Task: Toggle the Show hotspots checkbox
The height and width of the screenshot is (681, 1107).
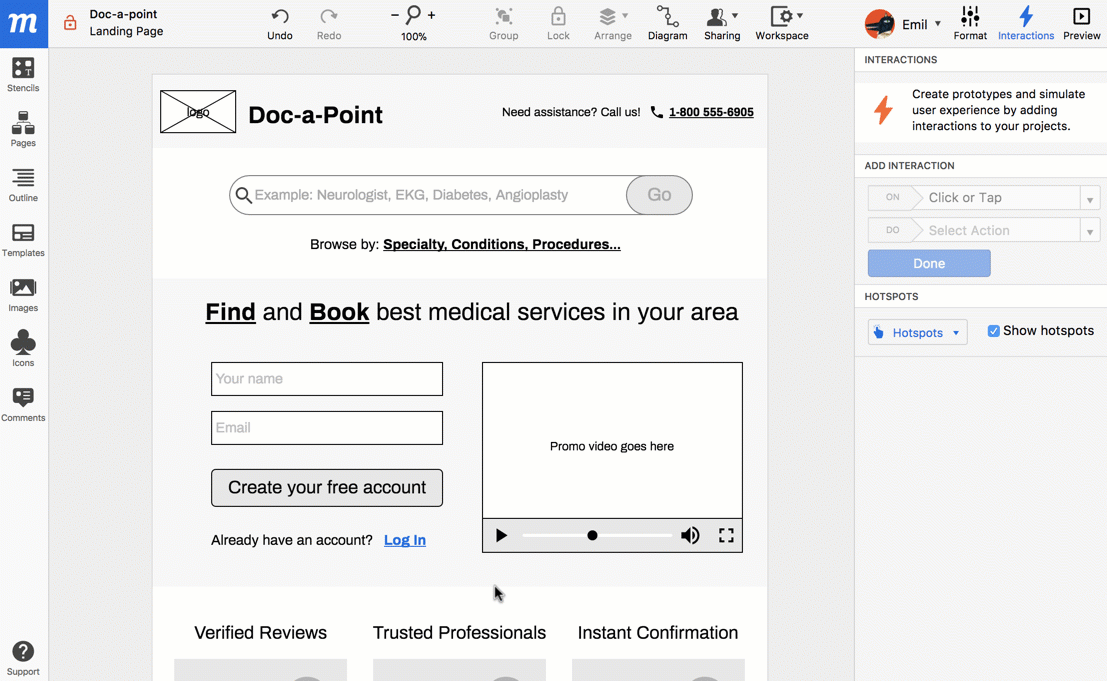Action: [993, 331]
